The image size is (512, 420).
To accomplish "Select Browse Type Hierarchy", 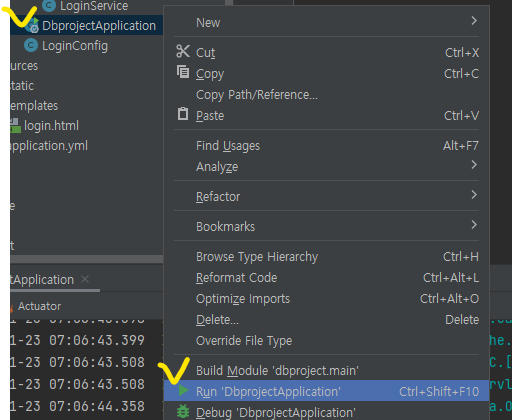I will coord(326,257).
